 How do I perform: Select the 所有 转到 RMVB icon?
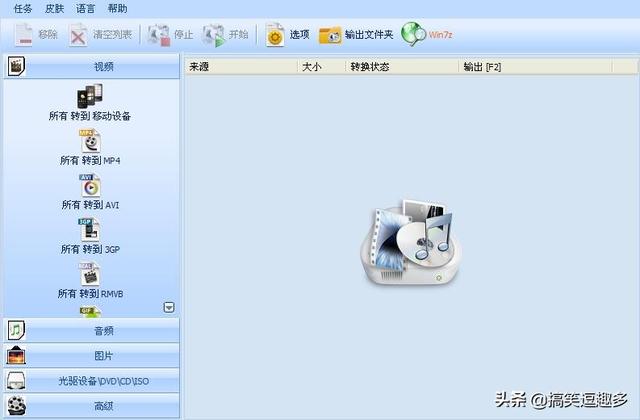coord(89,274)
